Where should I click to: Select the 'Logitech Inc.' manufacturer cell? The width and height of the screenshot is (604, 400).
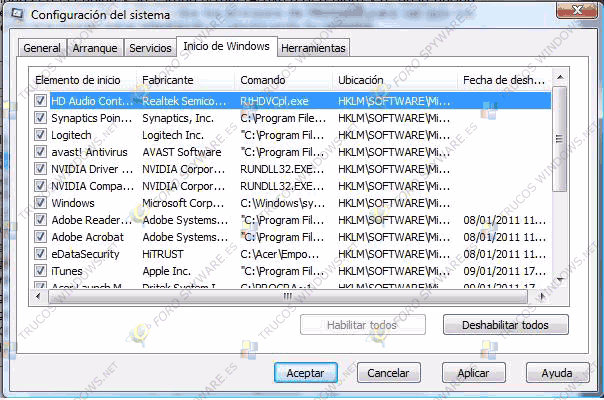tap(173, 135)
